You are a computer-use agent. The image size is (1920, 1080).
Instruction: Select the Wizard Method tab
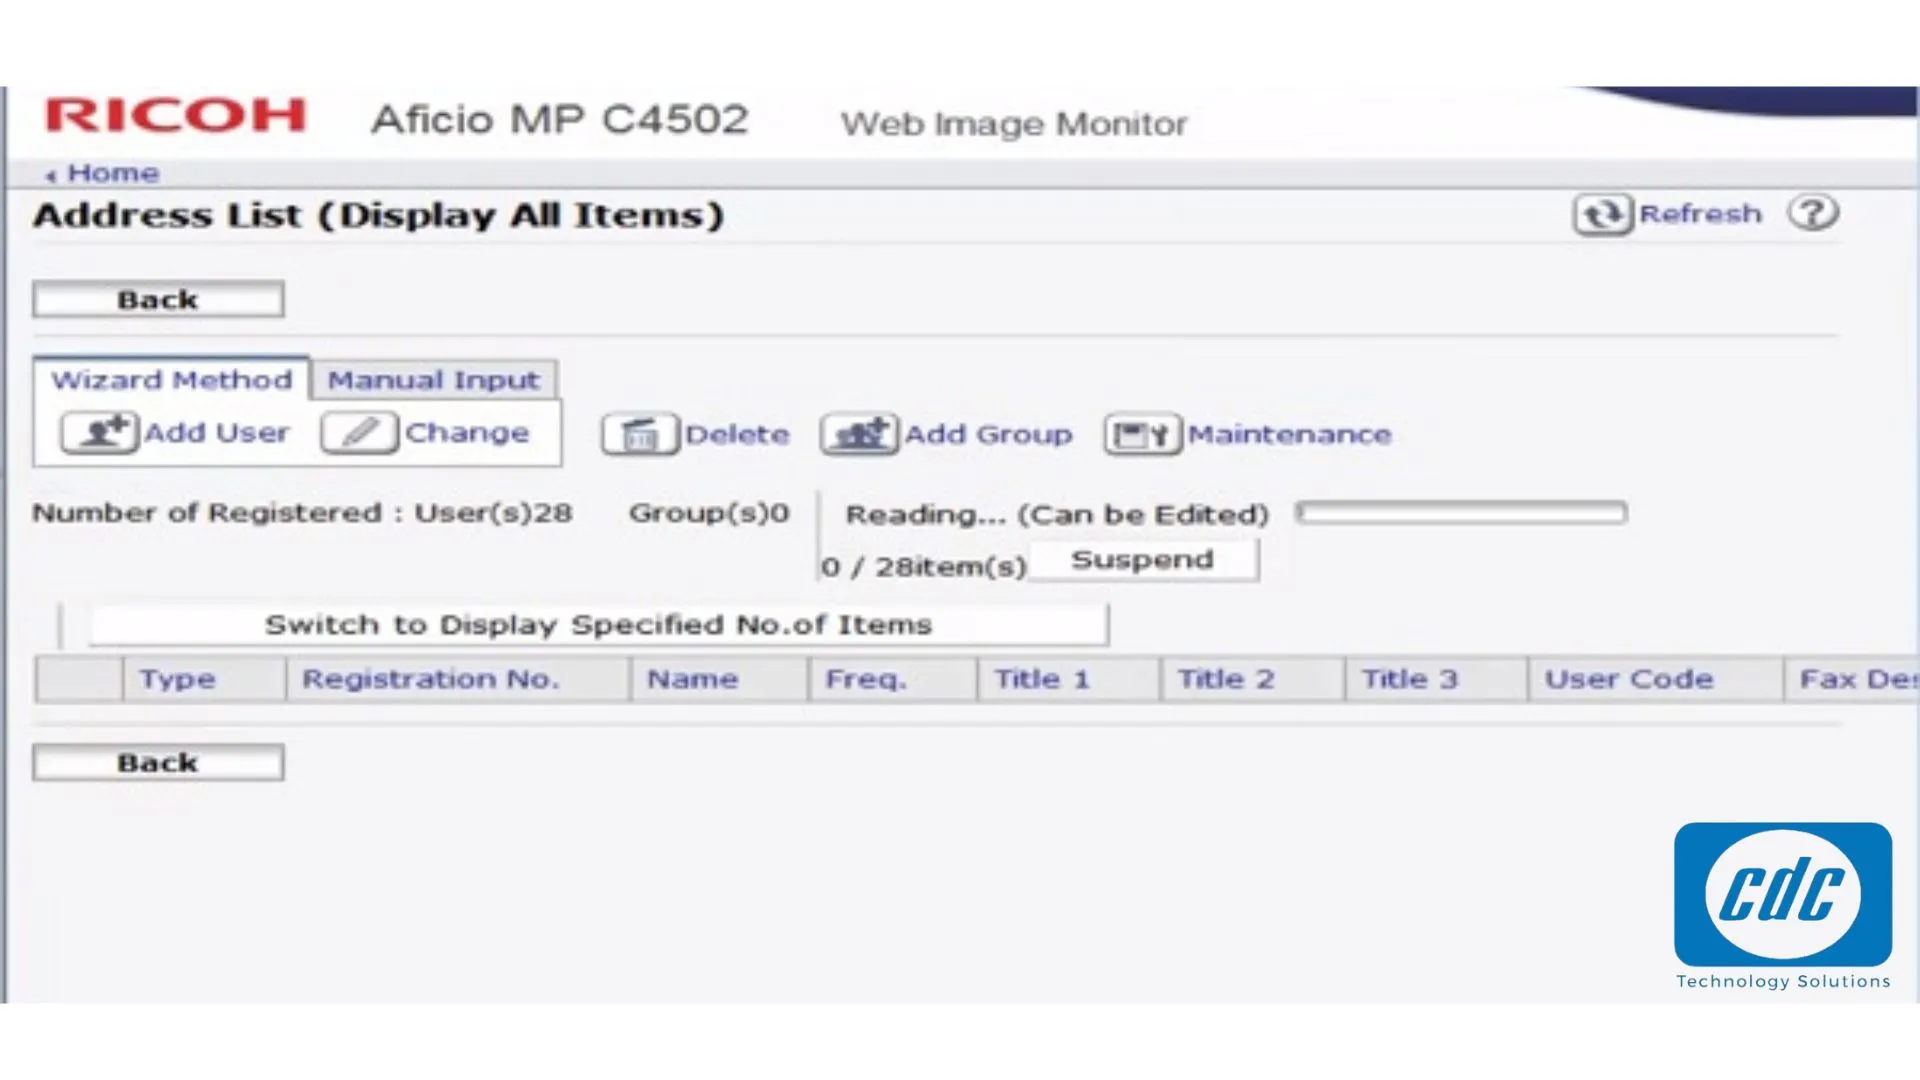(171, 381)
